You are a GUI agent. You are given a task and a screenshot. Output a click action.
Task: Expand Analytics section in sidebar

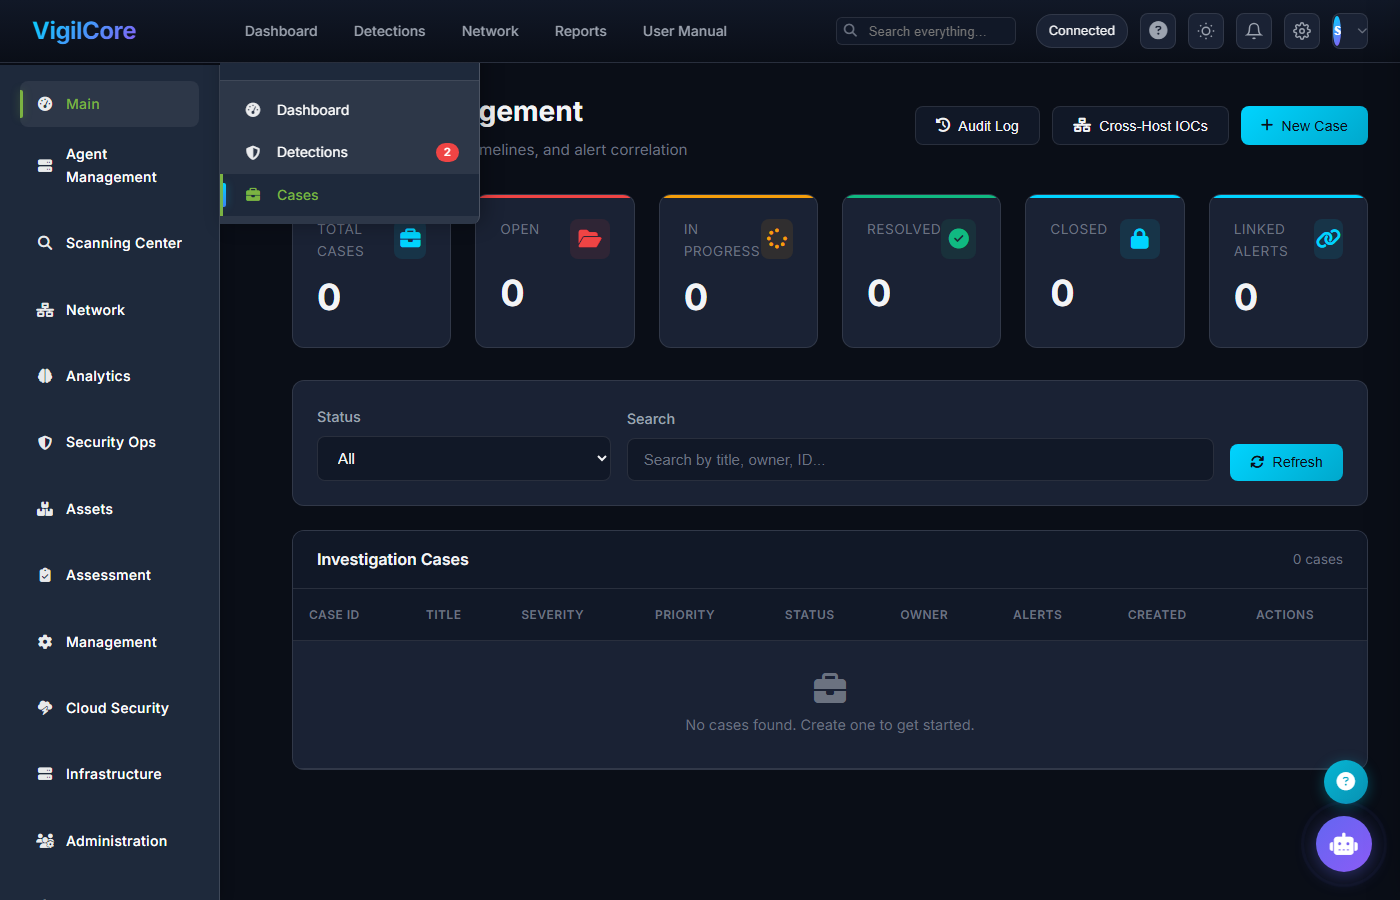110,376
